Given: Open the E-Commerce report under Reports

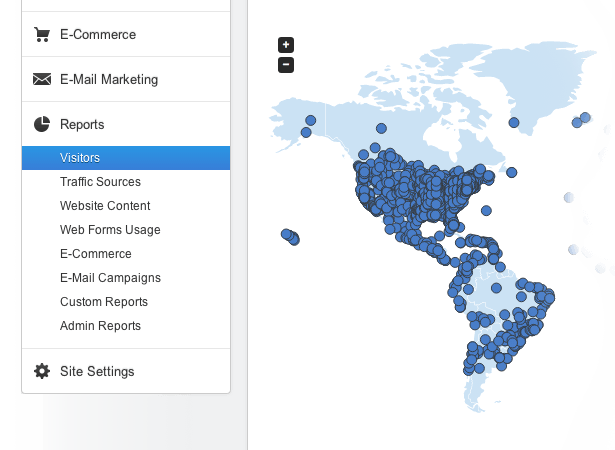Looking at the screenshot, I should tap(96, 254).
